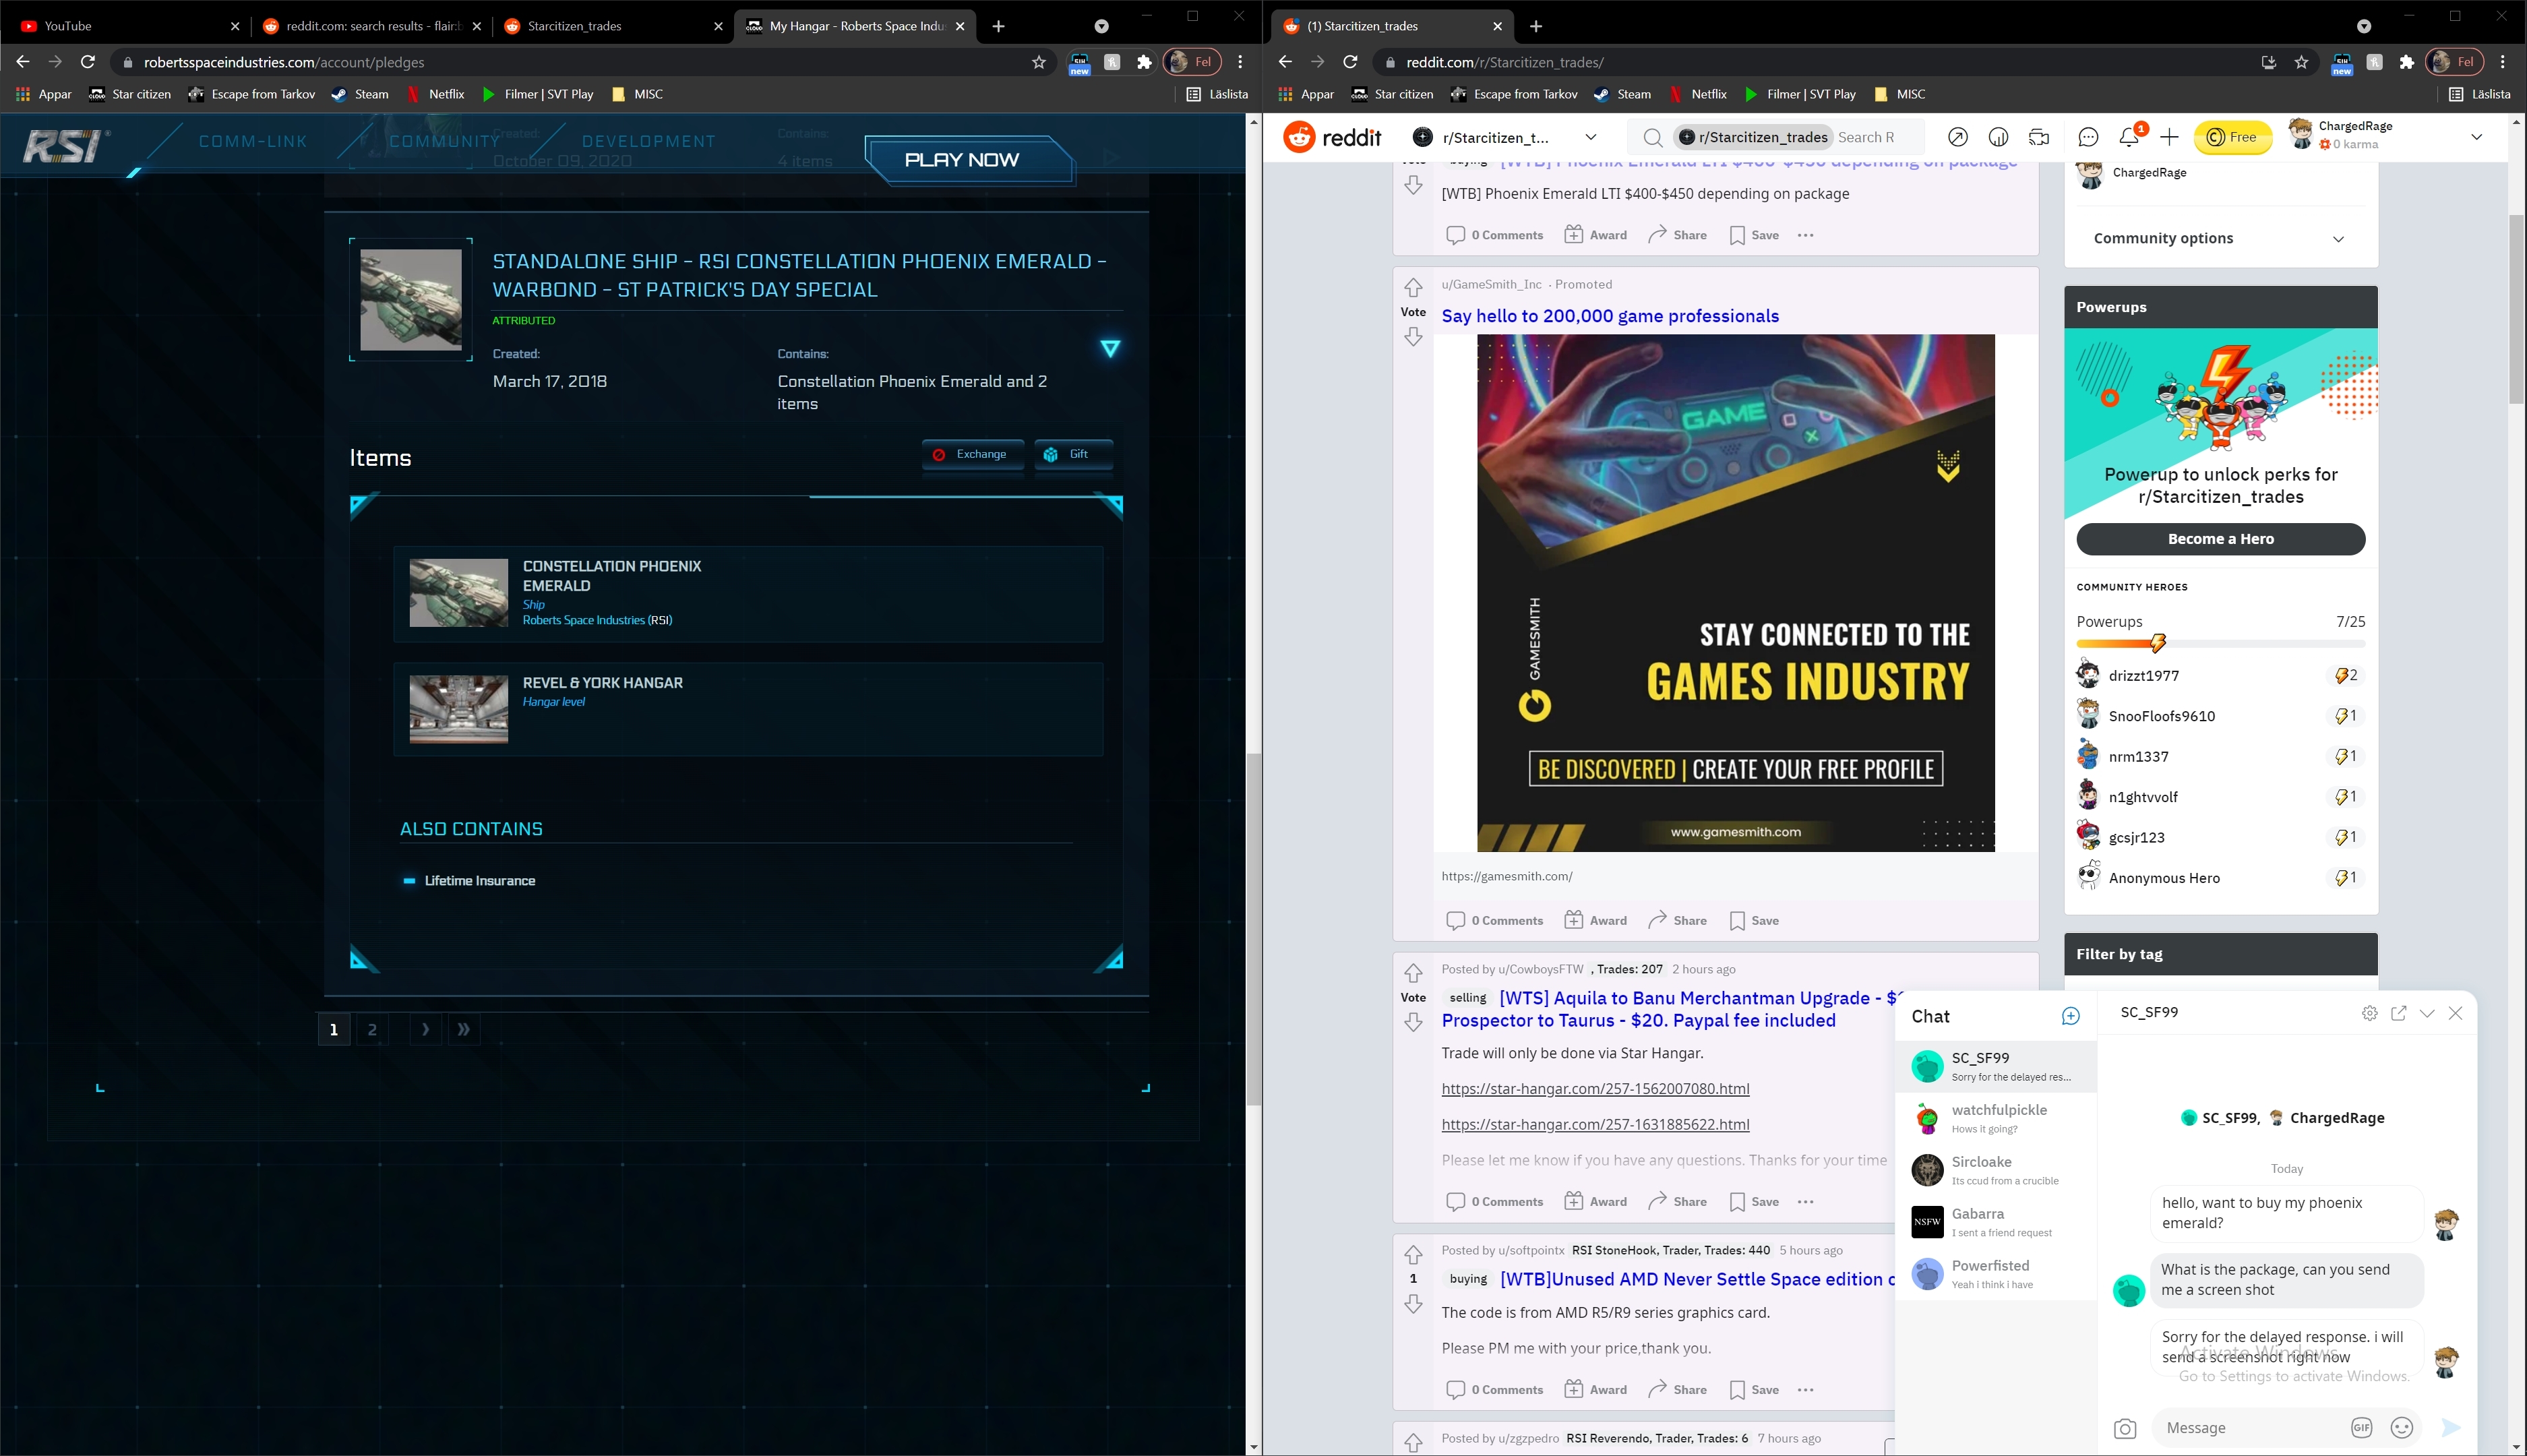Click the Reddit chat bubble icon
Image resolution: width=2527 pixels, height=1456 pixels.
point(2087,137)
